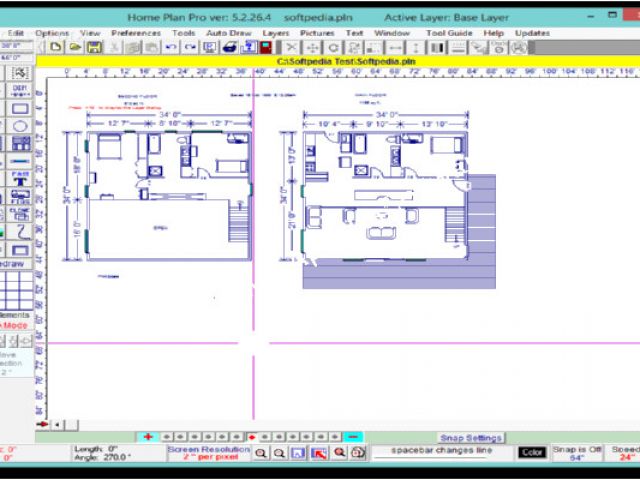Open the Preferences menu

click(135, 33)
